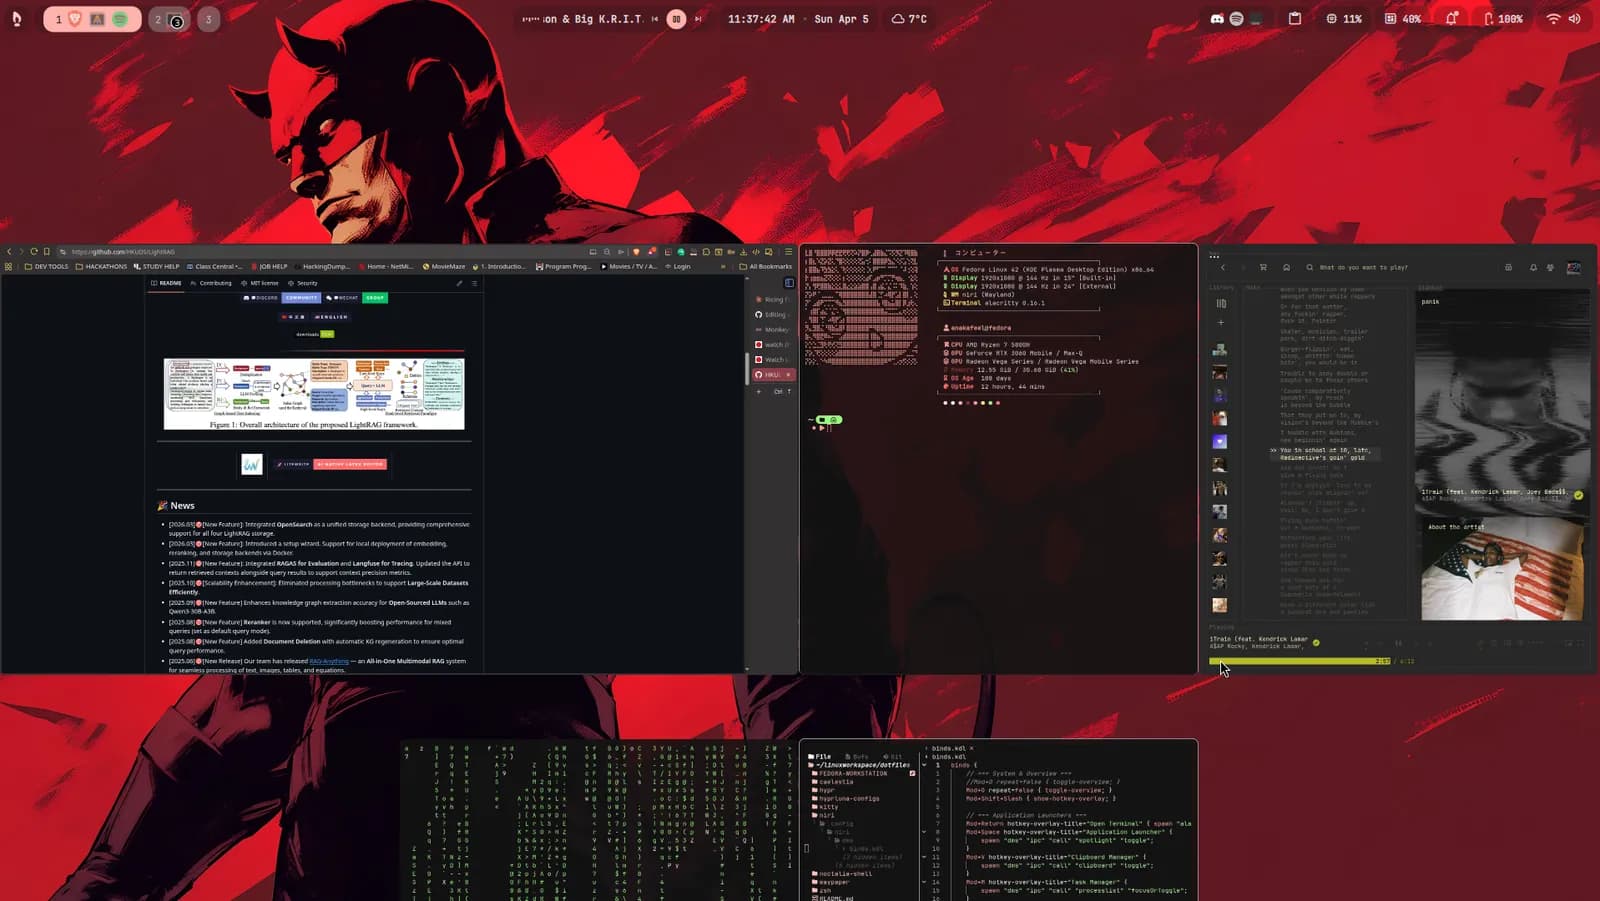1600x901 pixels.
Task: Open the Spotify home icon
Action: coord(1286,267)
